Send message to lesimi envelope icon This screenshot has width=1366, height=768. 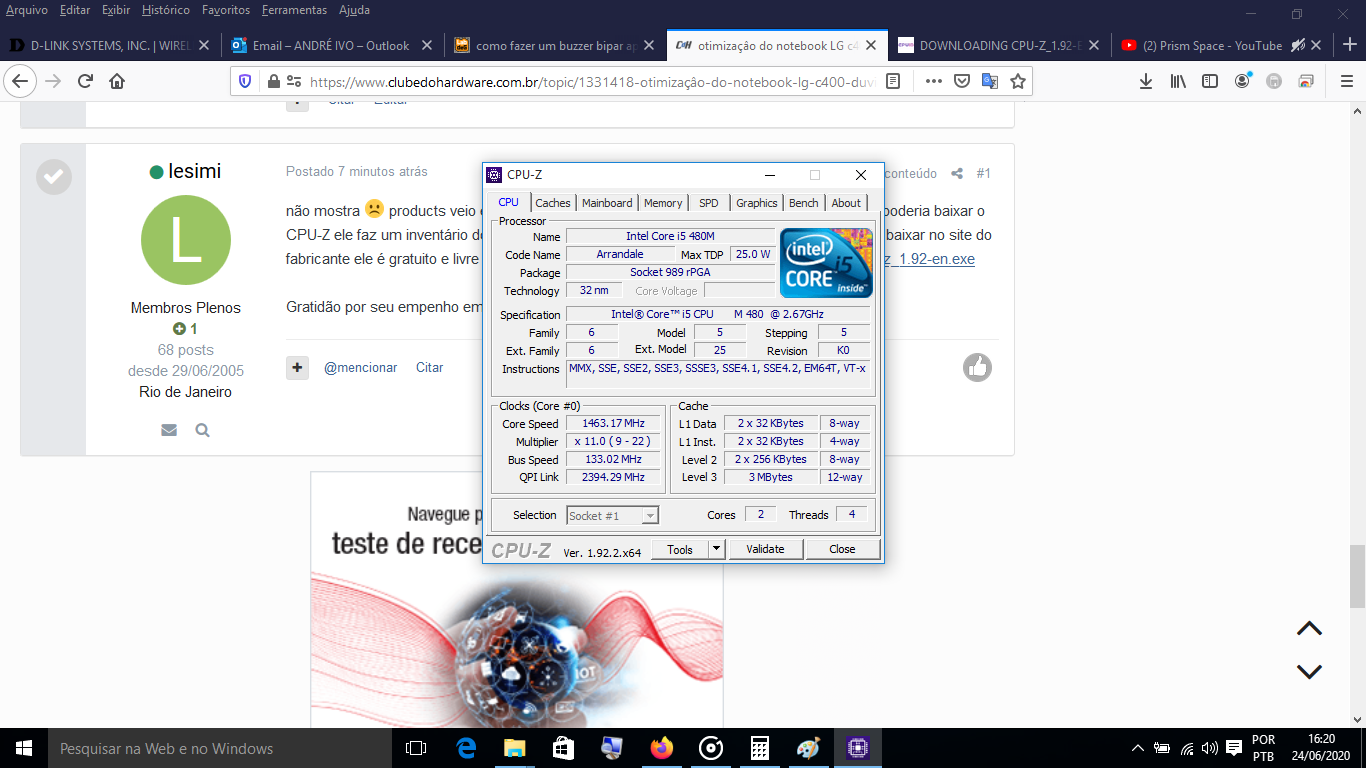(x=169, y=430)
